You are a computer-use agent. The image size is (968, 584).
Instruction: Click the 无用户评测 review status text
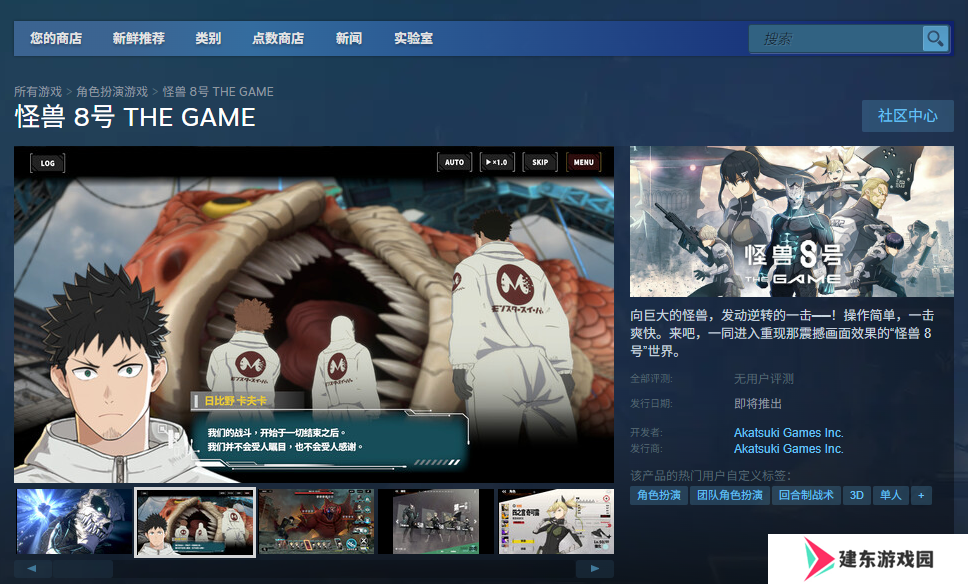click(x=764, y=379)
